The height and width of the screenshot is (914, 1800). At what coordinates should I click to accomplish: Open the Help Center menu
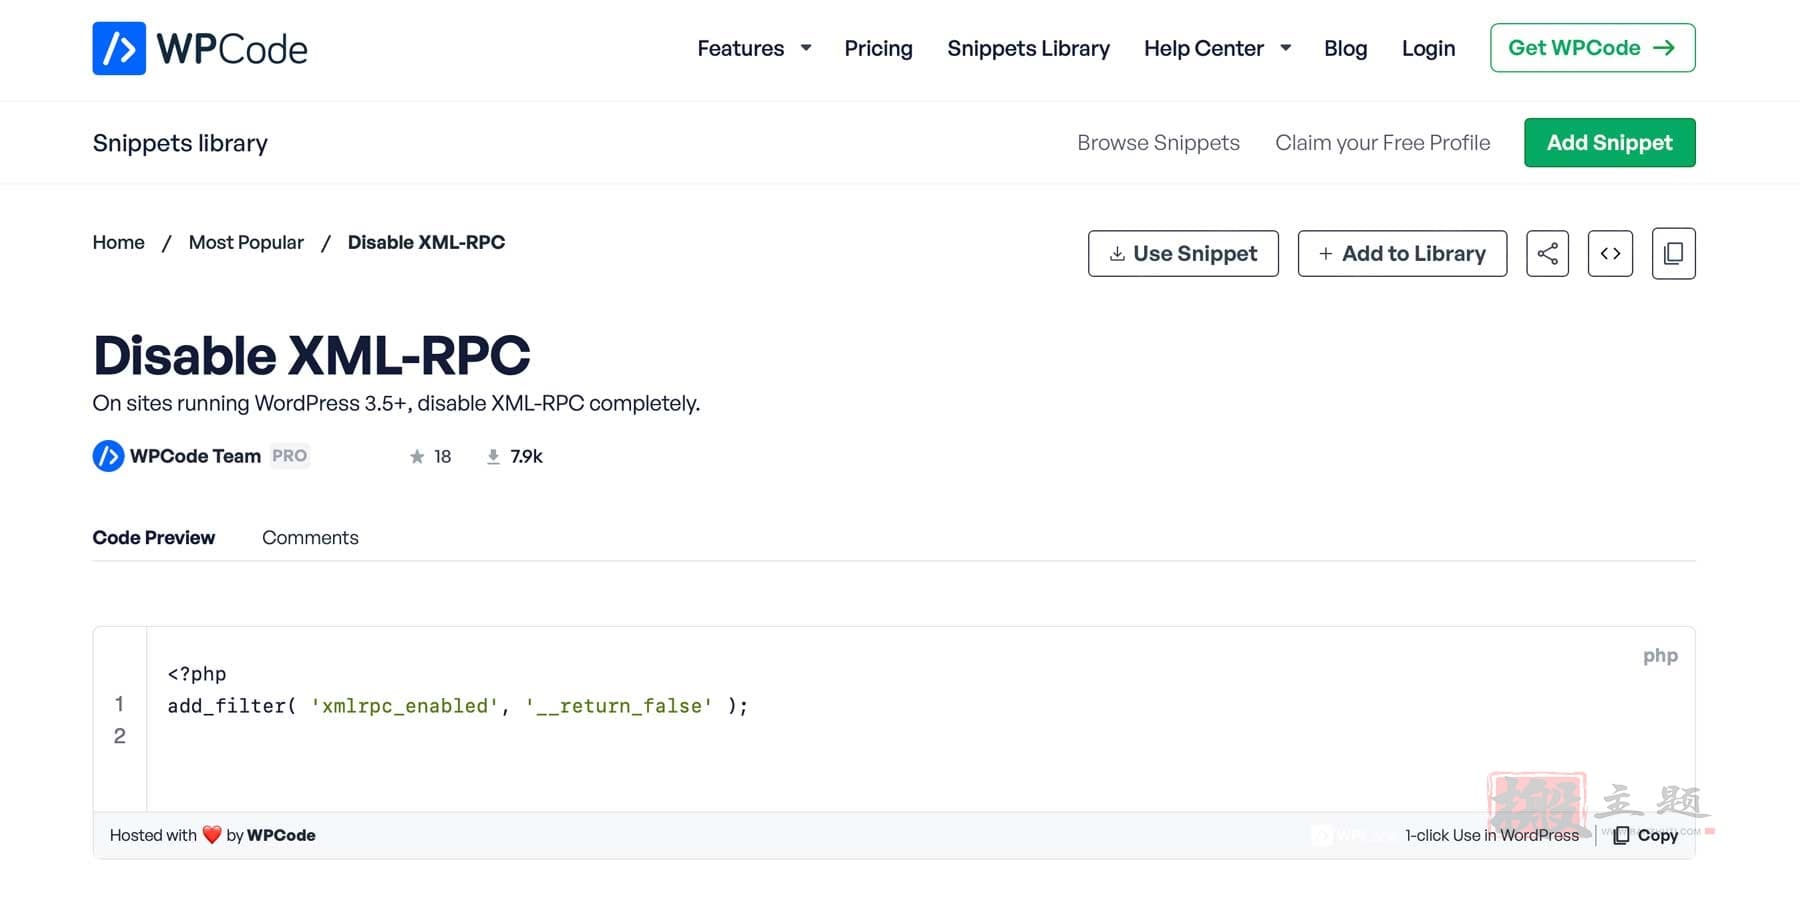[x=1204, y=48]
